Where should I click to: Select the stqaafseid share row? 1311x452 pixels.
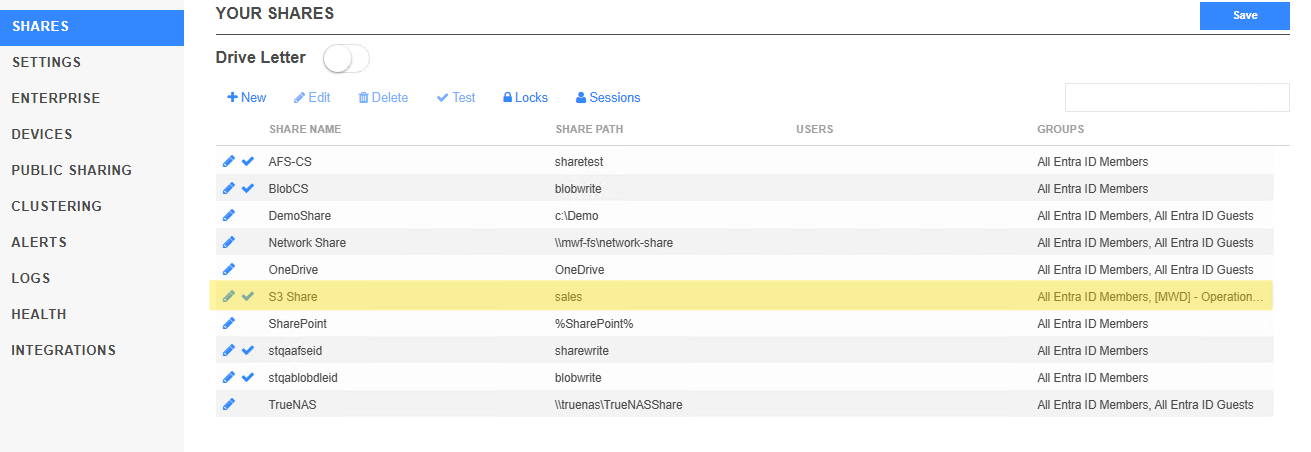click(744, 350)
